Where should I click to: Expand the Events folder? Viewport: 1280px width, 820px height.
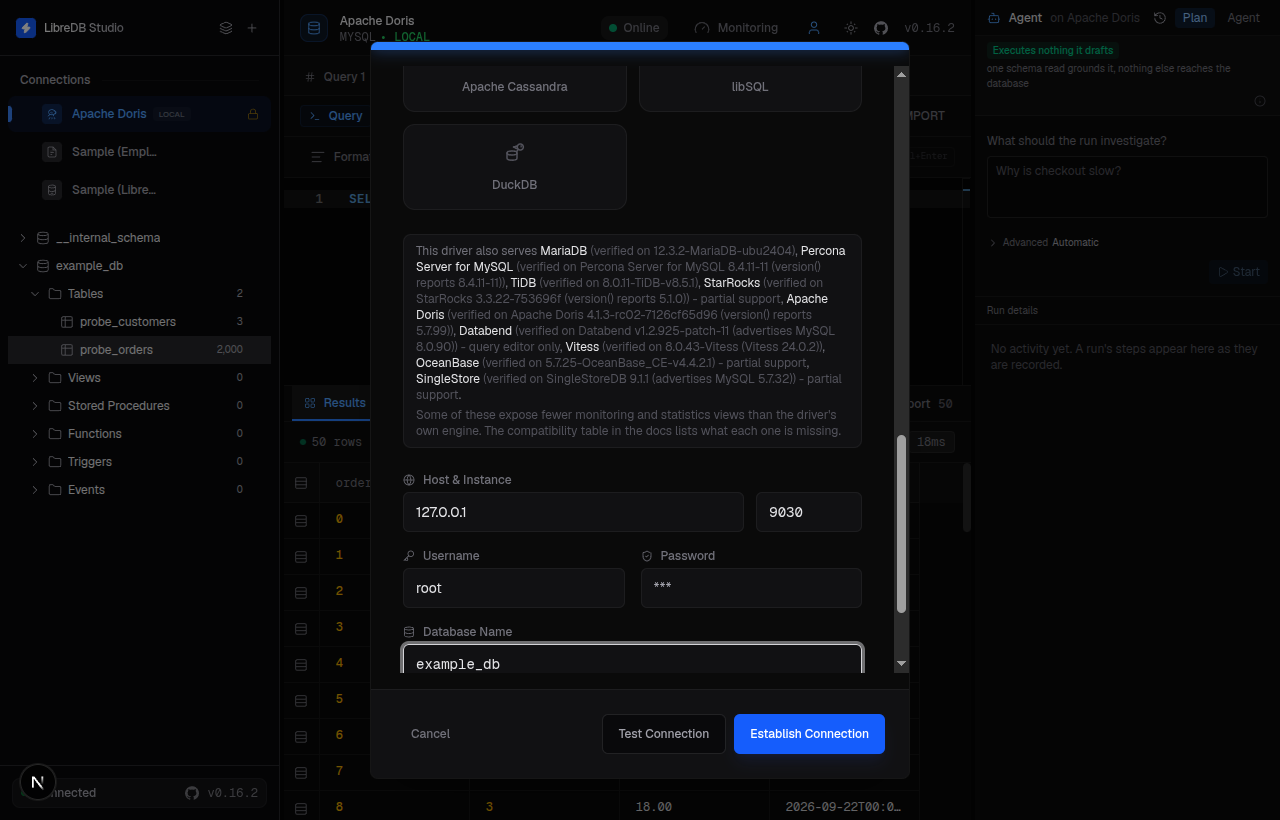[x=35, y=490]
